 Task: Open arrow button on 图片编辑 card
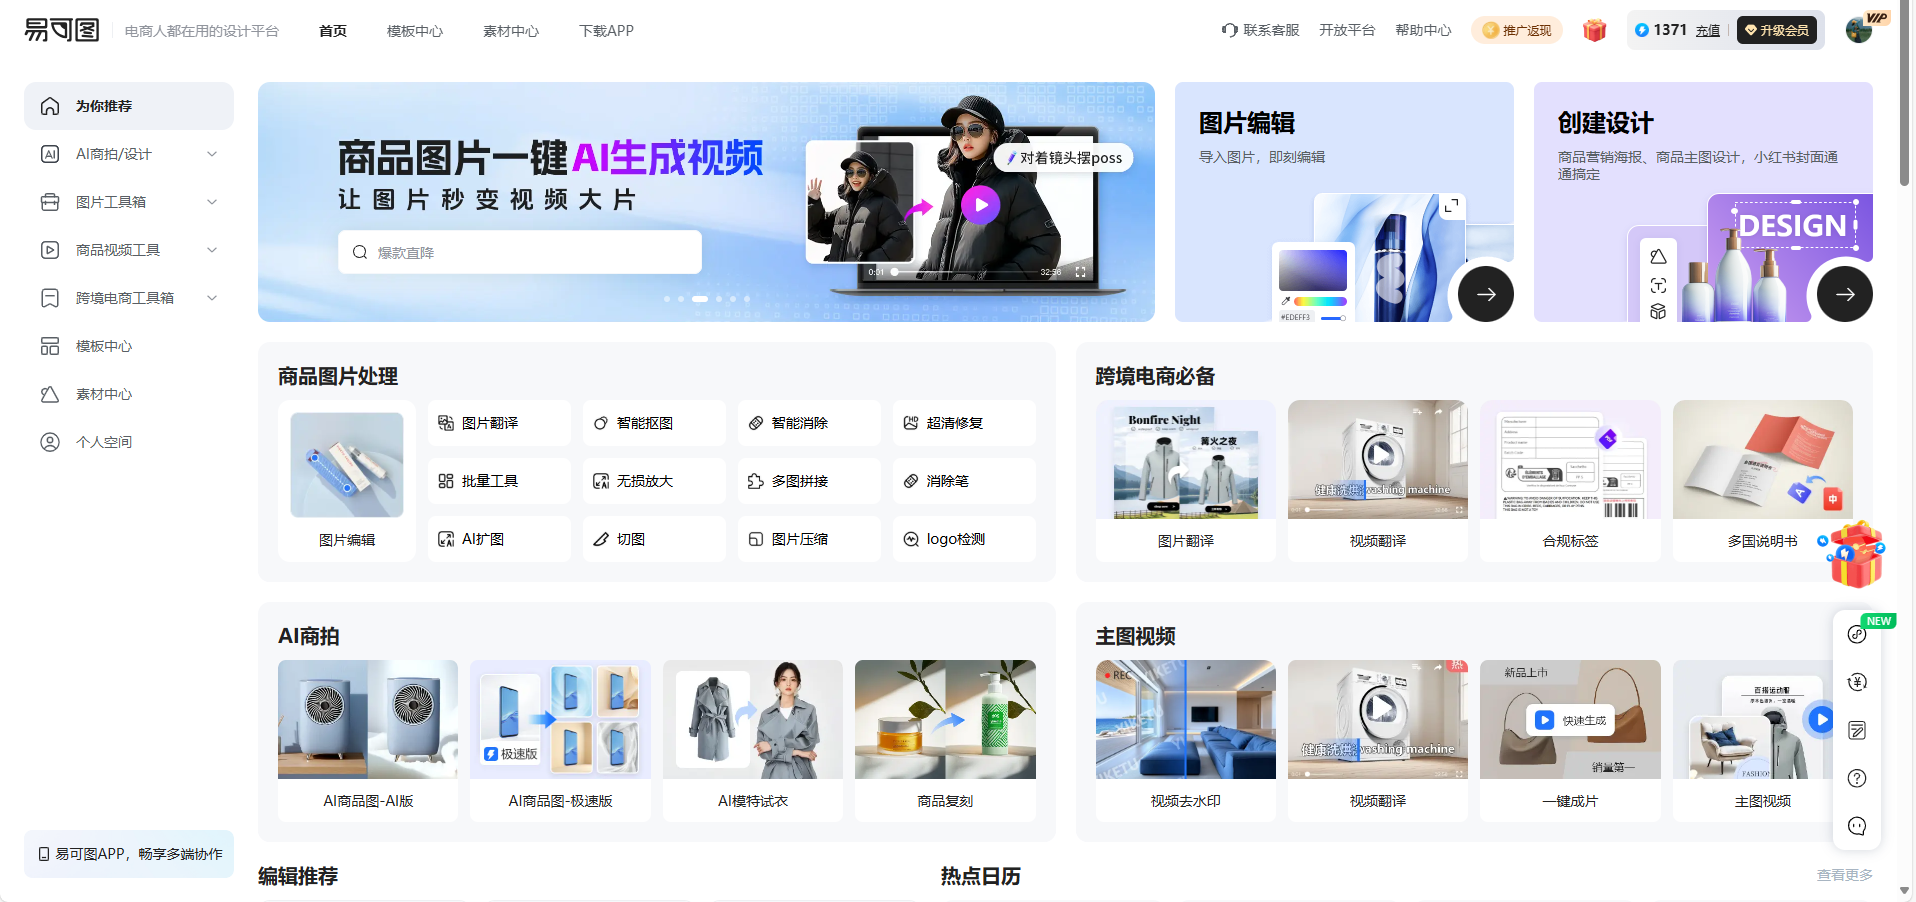click(1486, 294)
